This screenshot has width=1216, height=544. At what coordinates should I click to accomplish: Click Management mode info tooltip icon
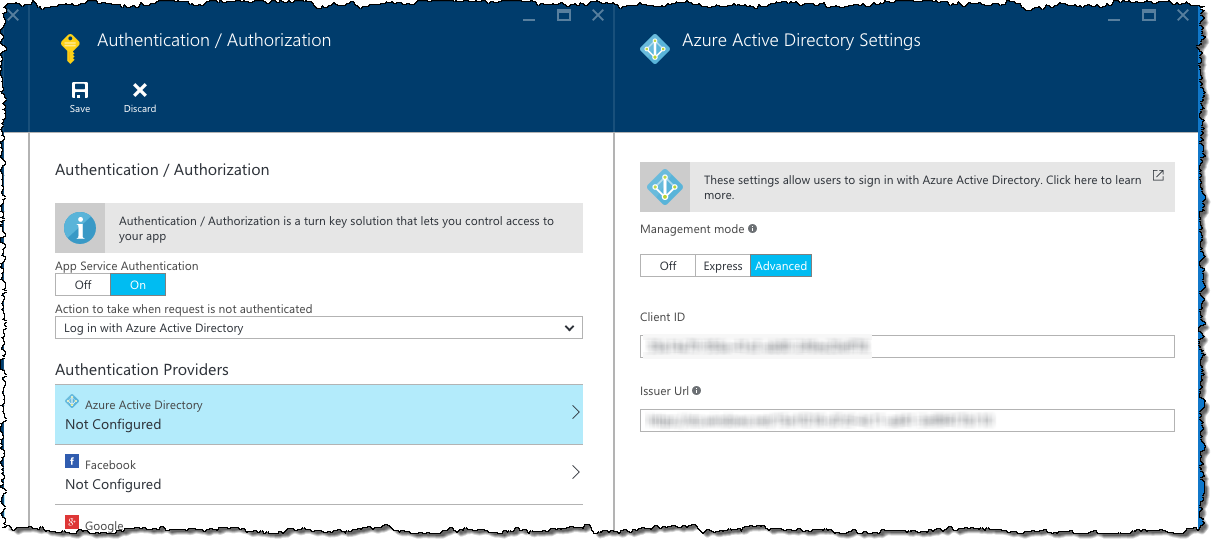(752, 229)
